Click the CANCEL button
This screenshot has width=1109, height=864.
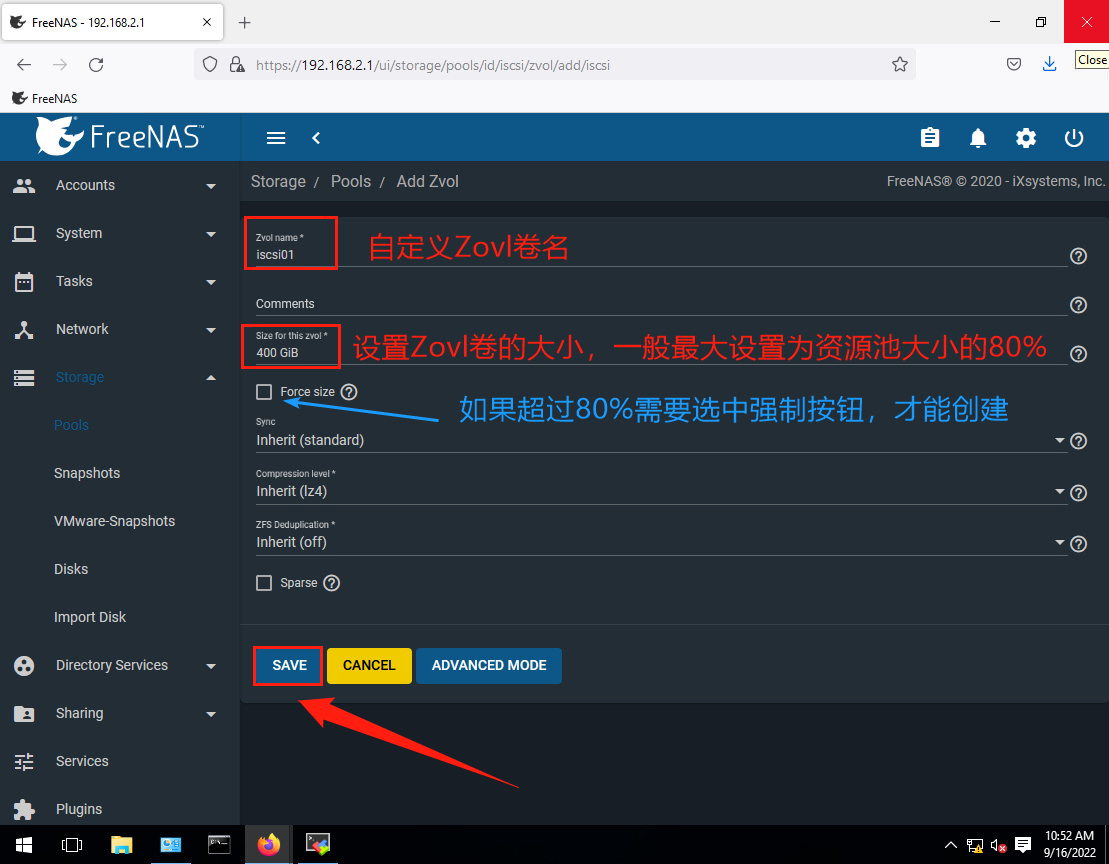click(x=369, y=665)
